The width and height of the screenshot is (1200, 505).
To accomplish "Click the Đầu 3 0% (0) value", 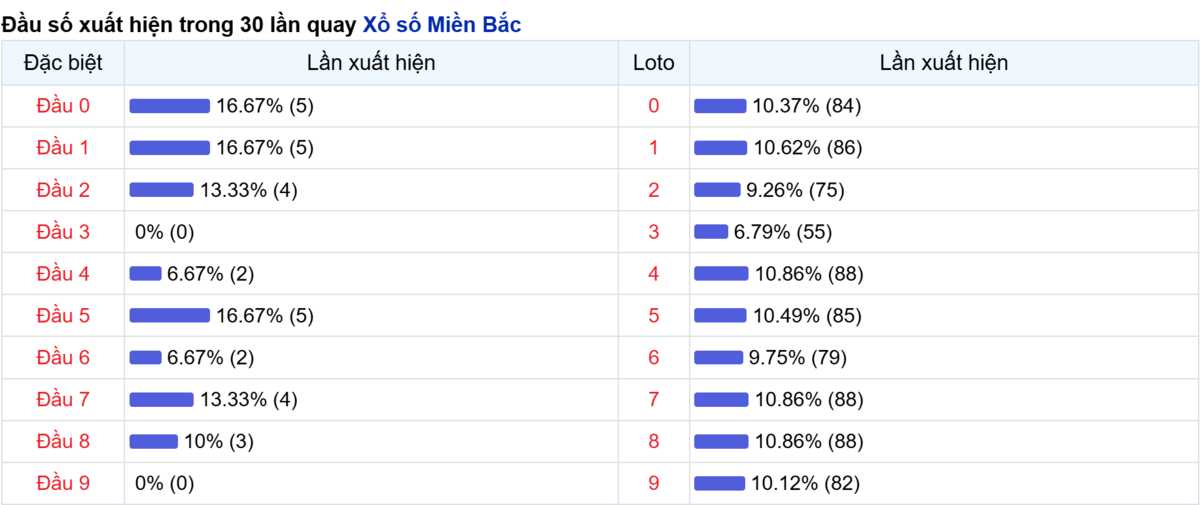I will pos(165,232).
